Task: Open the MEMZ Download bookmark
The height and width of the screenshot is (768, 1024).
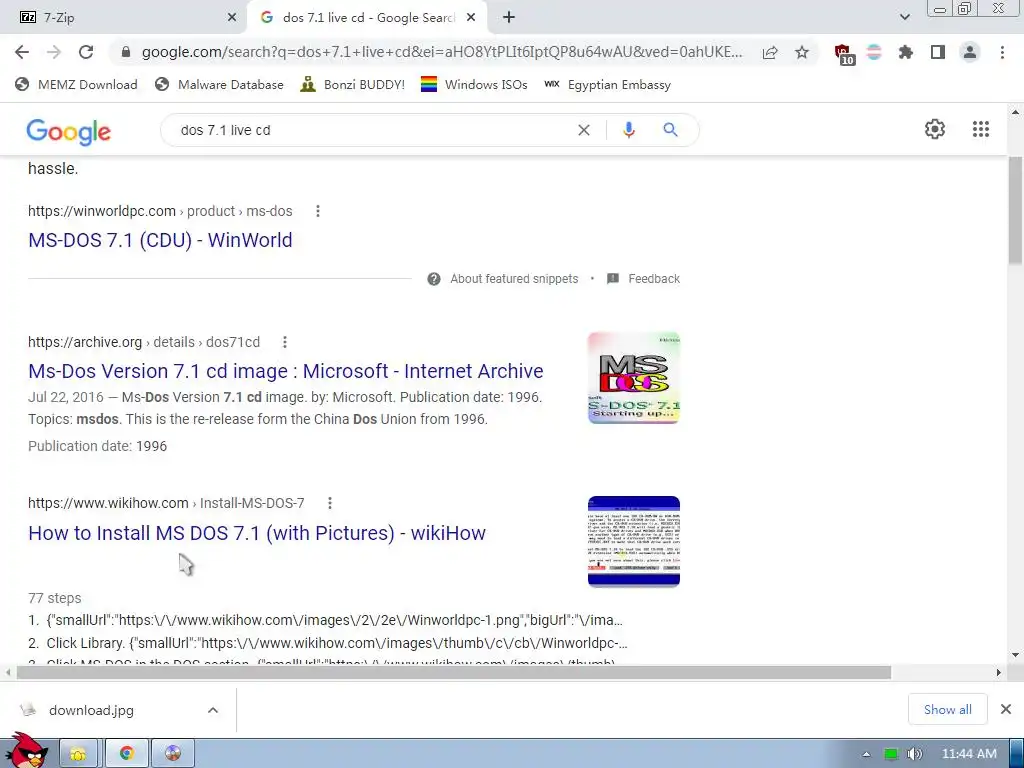Action: [x=76, y=84]
